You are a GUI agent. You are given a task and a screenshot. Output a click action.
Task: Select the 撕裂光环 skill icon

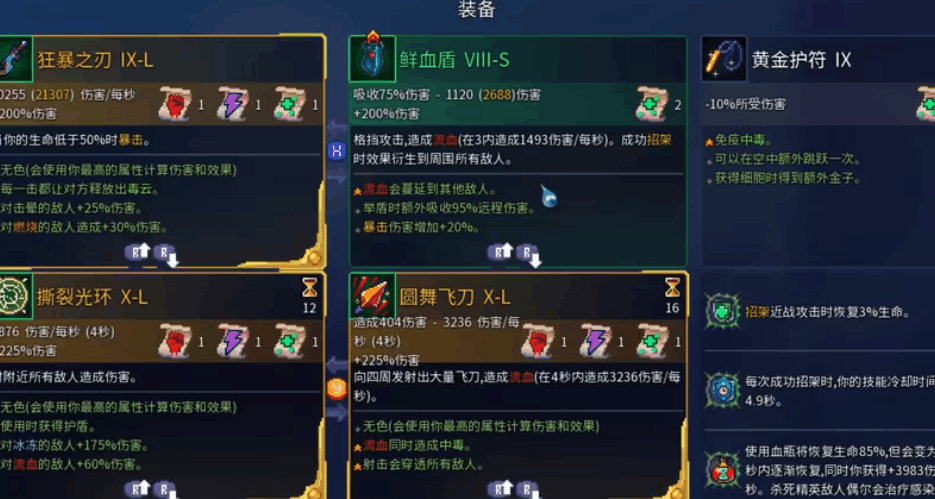coord(16,296)
